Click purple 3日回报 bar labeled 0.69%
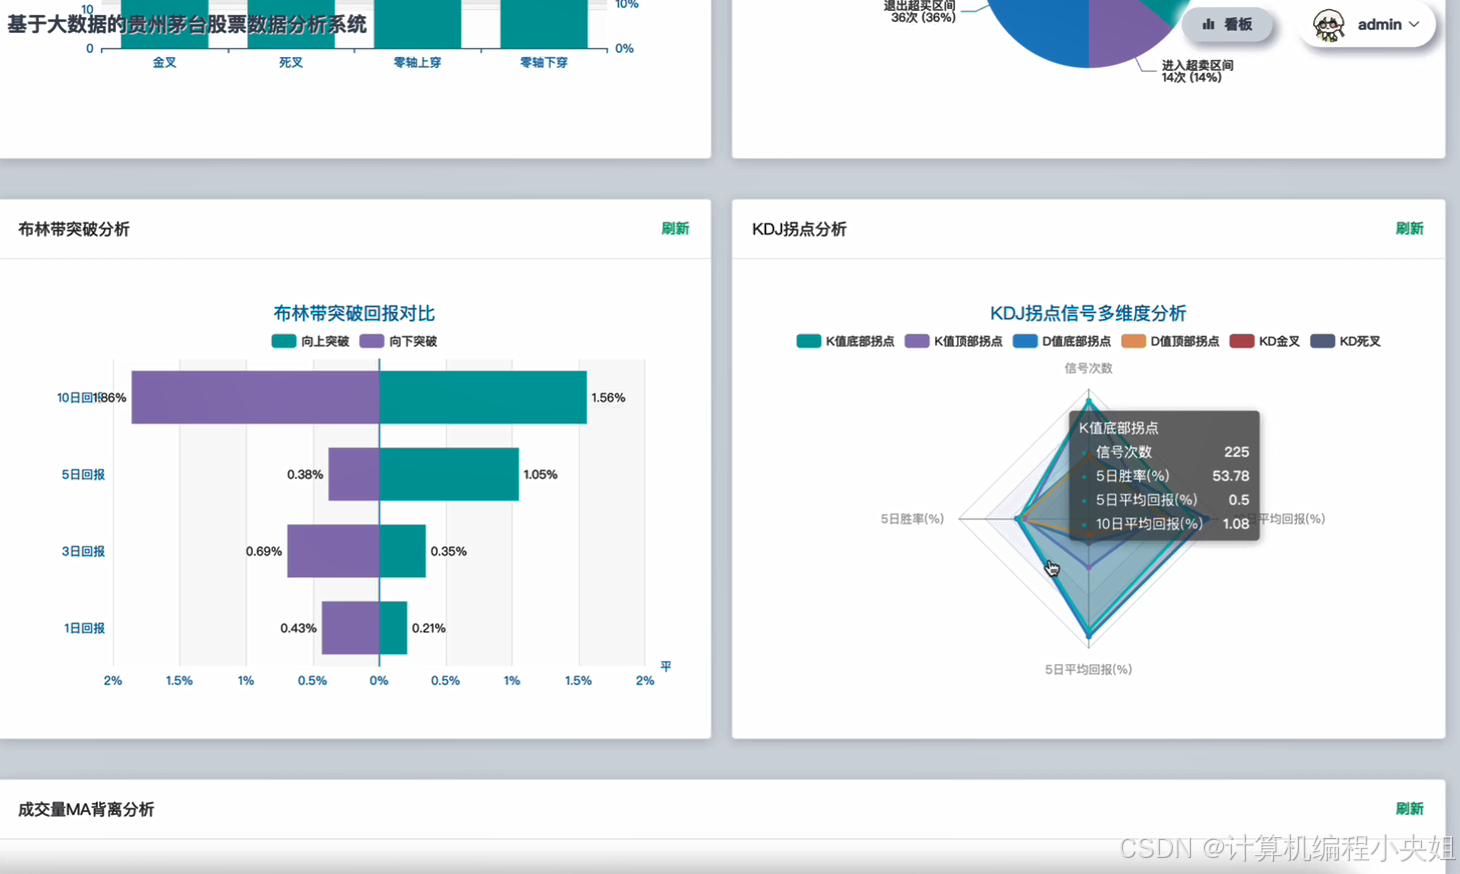The height and width of the screenshot is (874, 1460). 333,551
